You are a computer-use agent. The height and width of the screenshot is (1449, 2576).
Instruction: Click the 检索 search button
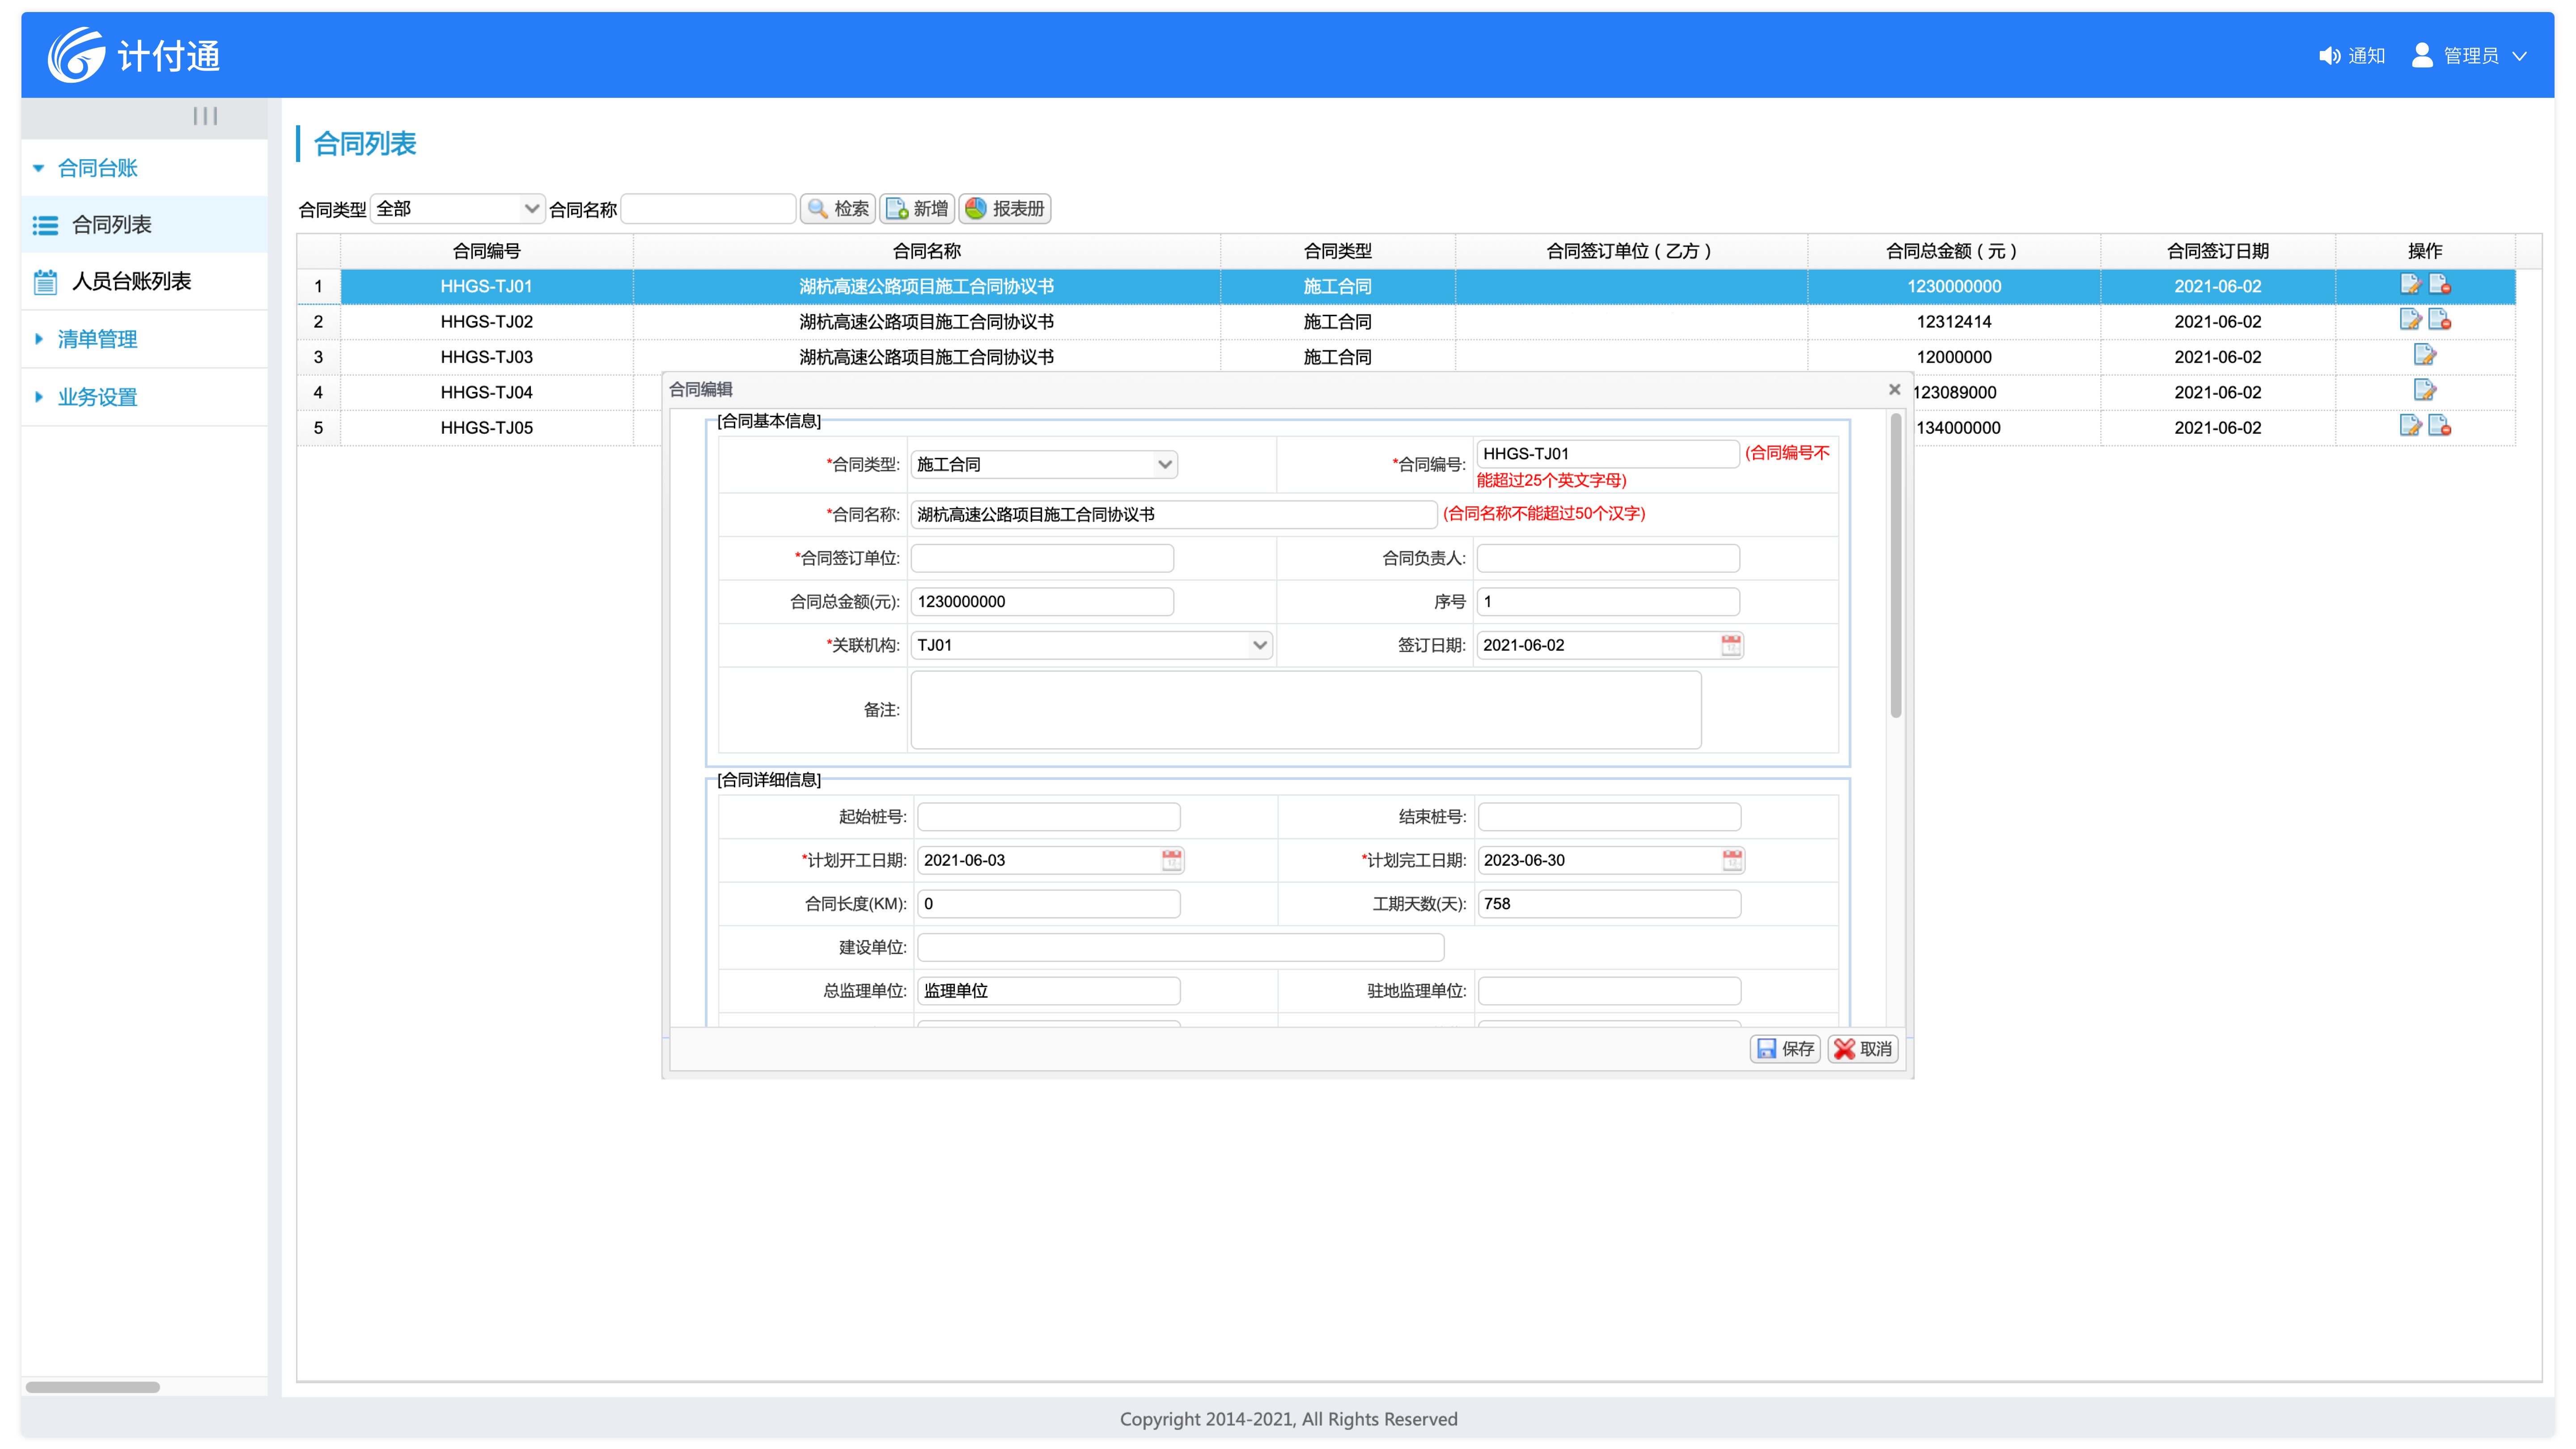coord(838,209)
